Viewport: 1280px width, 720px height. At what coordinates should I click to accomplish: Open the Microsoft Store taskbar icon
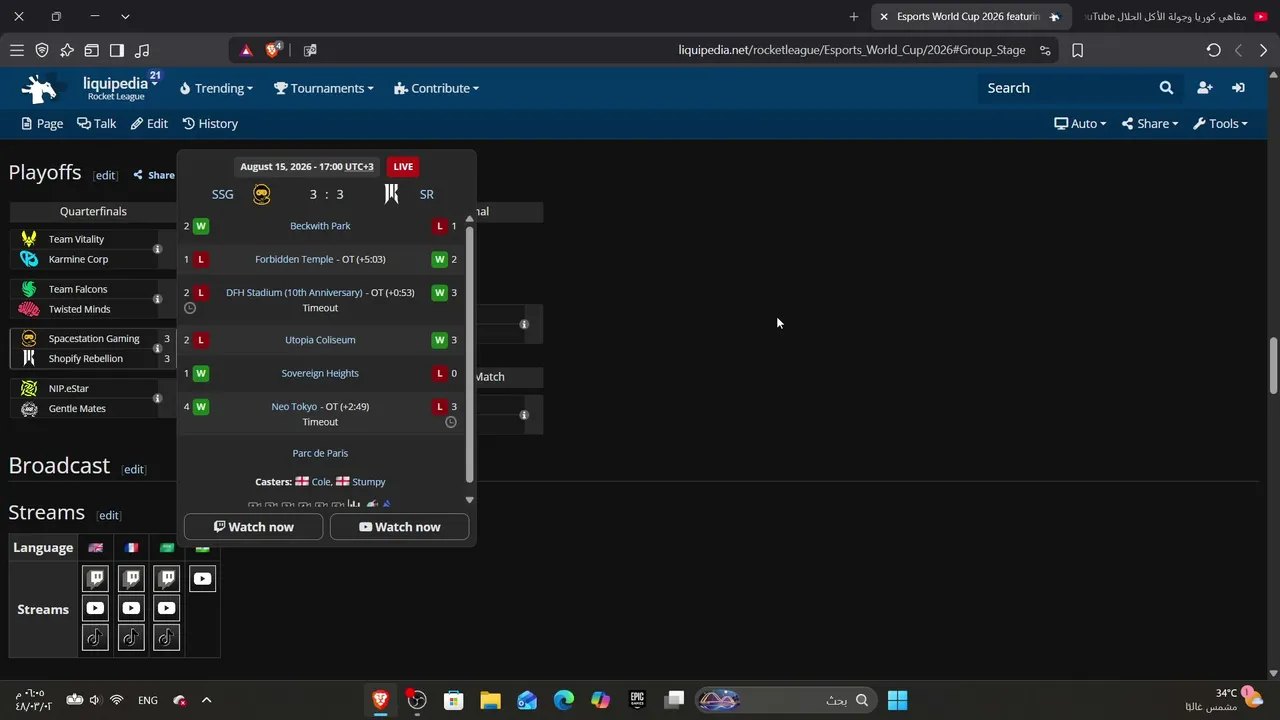(x=453, y=700)
